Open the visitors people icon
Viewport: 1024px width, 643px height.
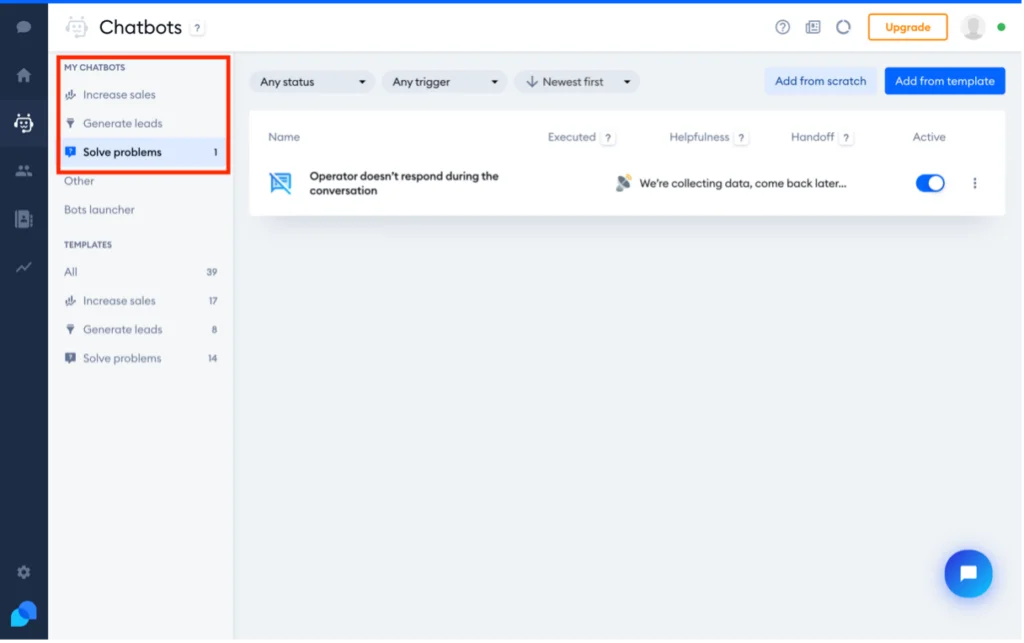click(24, 171)
